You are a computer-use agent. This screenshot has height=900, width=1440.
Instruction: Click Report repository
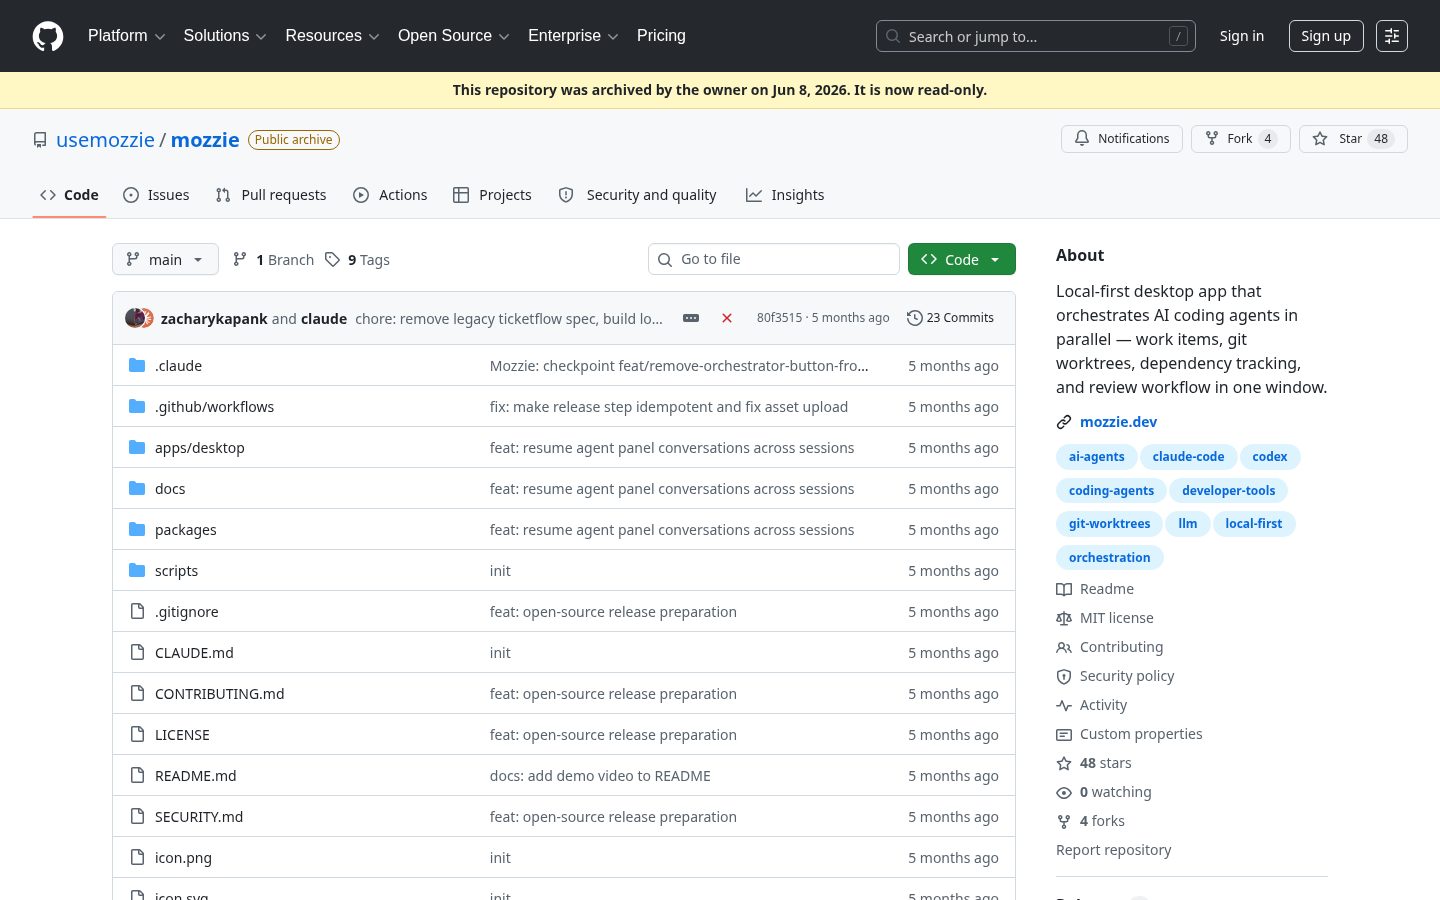pyautogui.click(x=1113, y=850)
